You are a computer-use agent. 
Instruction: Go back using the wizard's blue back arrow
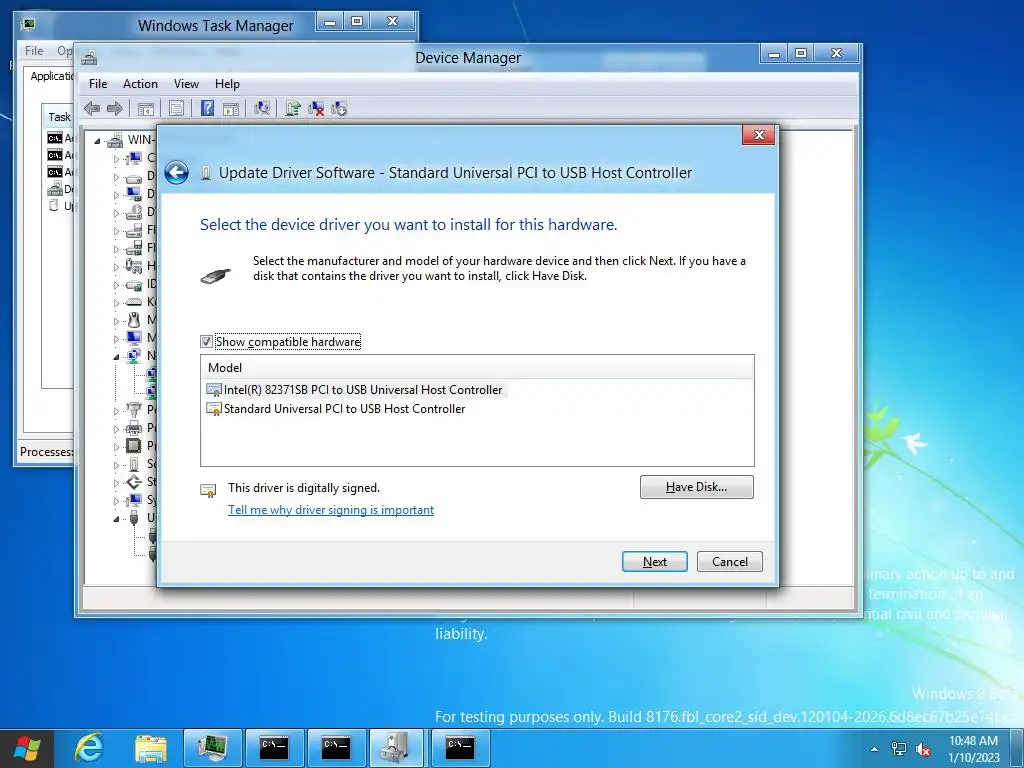coord(176,173)
